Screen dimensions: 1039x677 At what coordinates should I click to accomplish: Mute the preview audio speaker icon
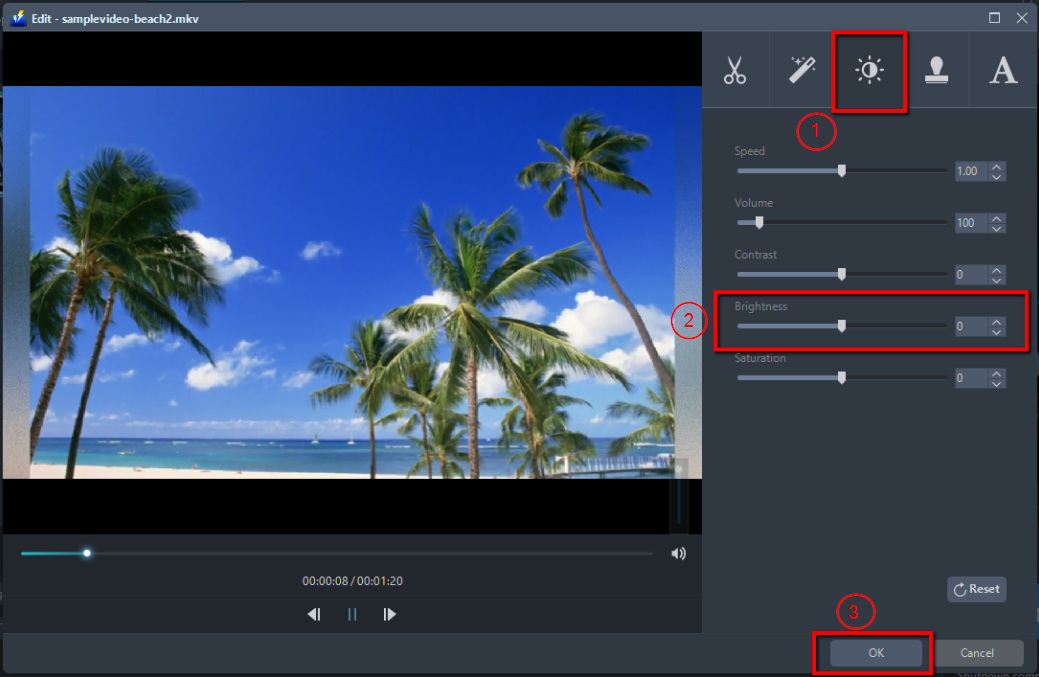tap(679, 552)
